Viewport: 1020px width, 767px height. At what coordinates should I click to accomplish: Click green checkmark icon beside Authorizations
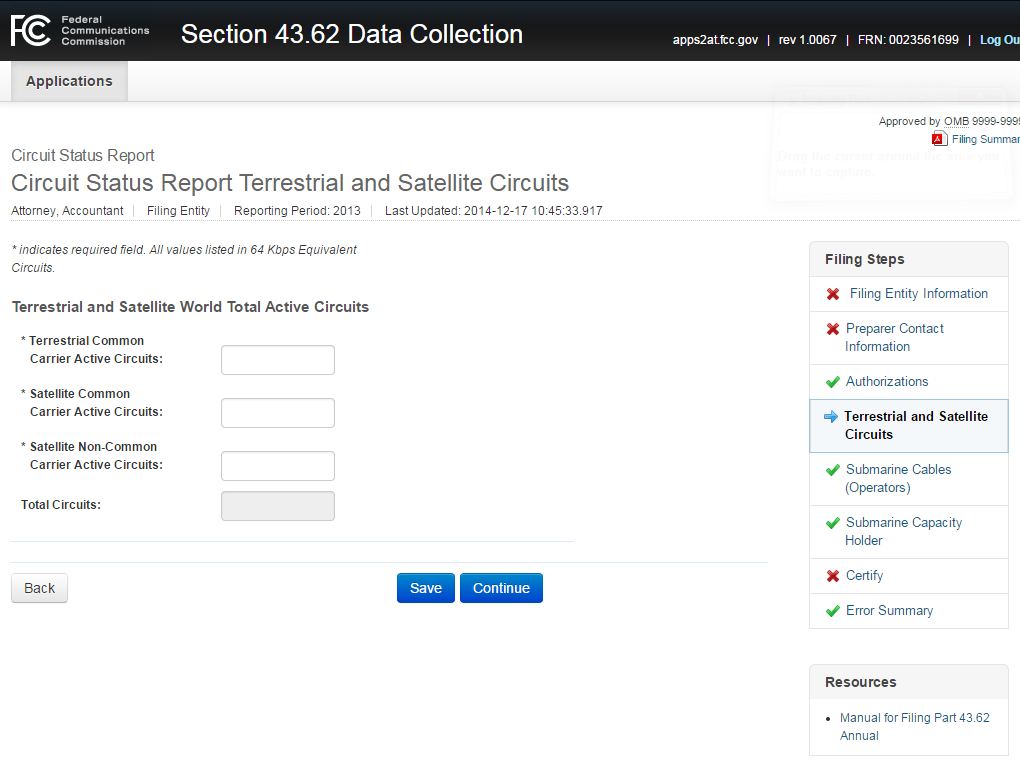[x=833, y=382]
